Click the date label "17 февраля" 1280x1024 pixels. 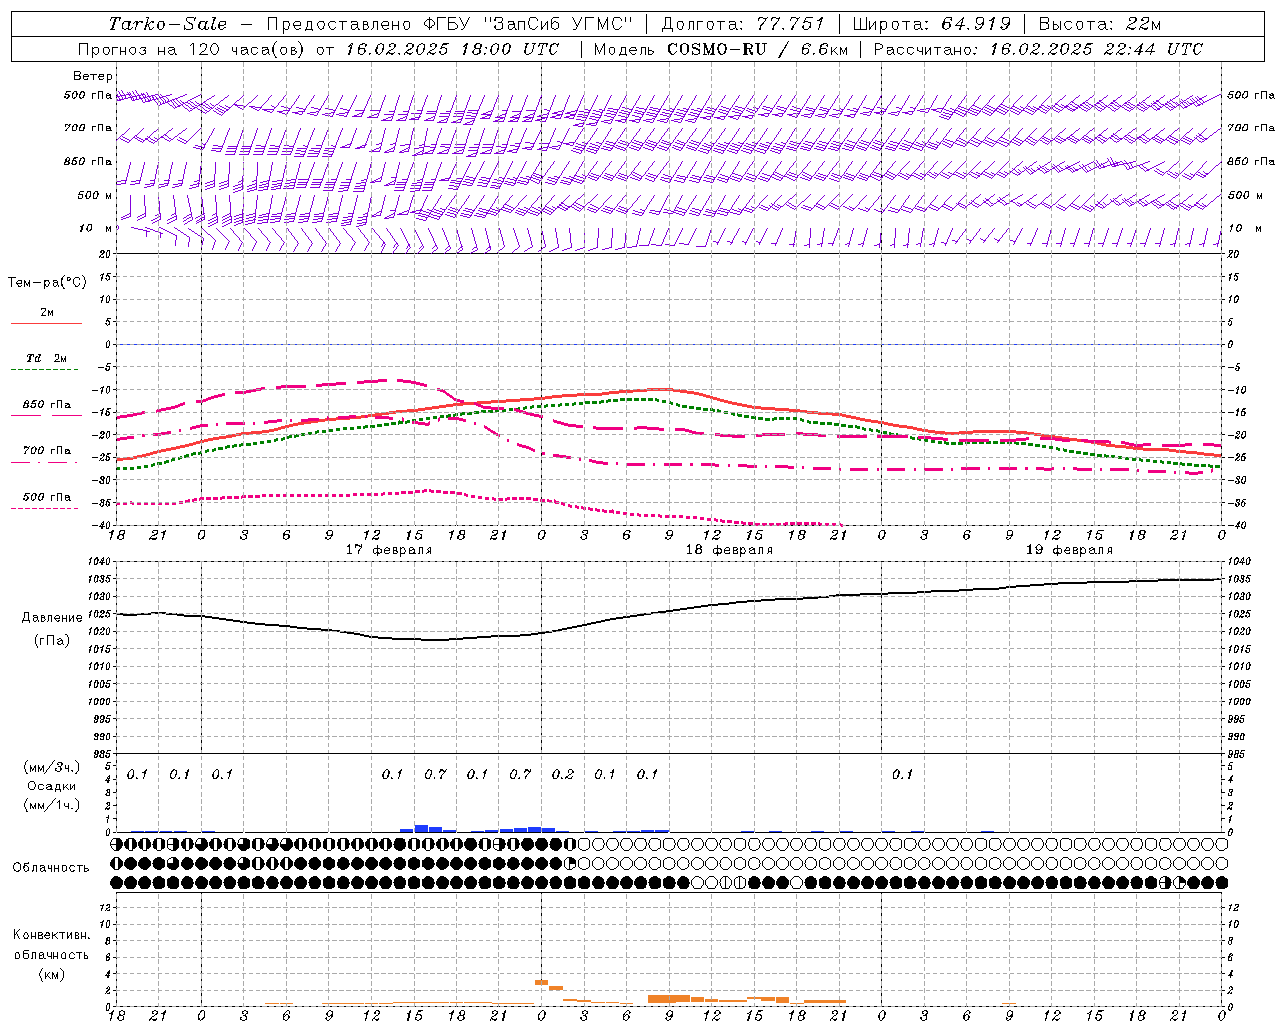(x=389, y=550)
